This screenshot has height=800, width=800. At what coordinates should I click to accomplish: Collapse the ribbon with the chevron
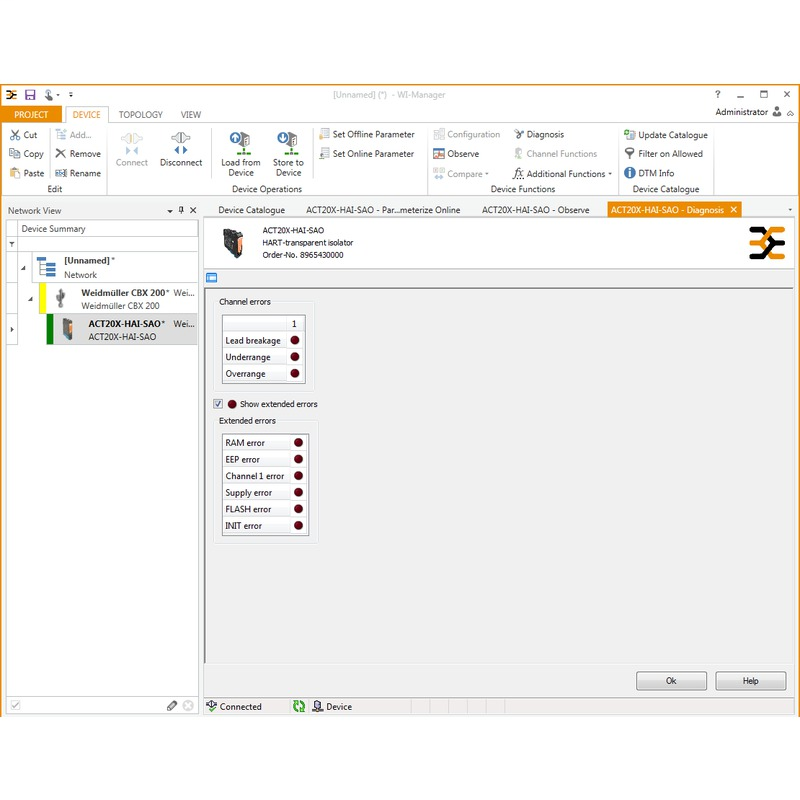[790, 113]
